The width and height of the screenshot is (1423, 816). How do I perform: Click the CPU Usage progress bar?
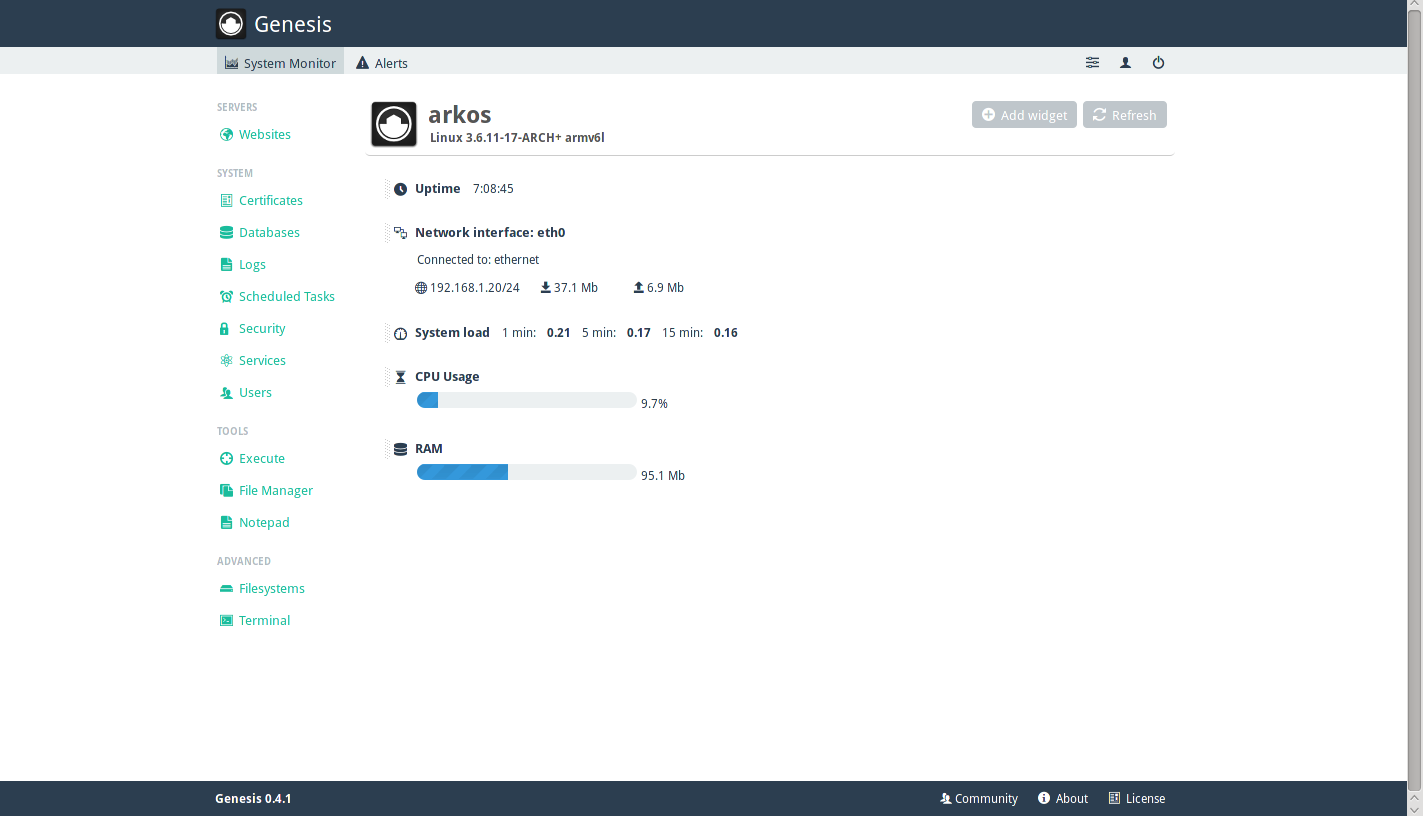(x=526, y=400)
